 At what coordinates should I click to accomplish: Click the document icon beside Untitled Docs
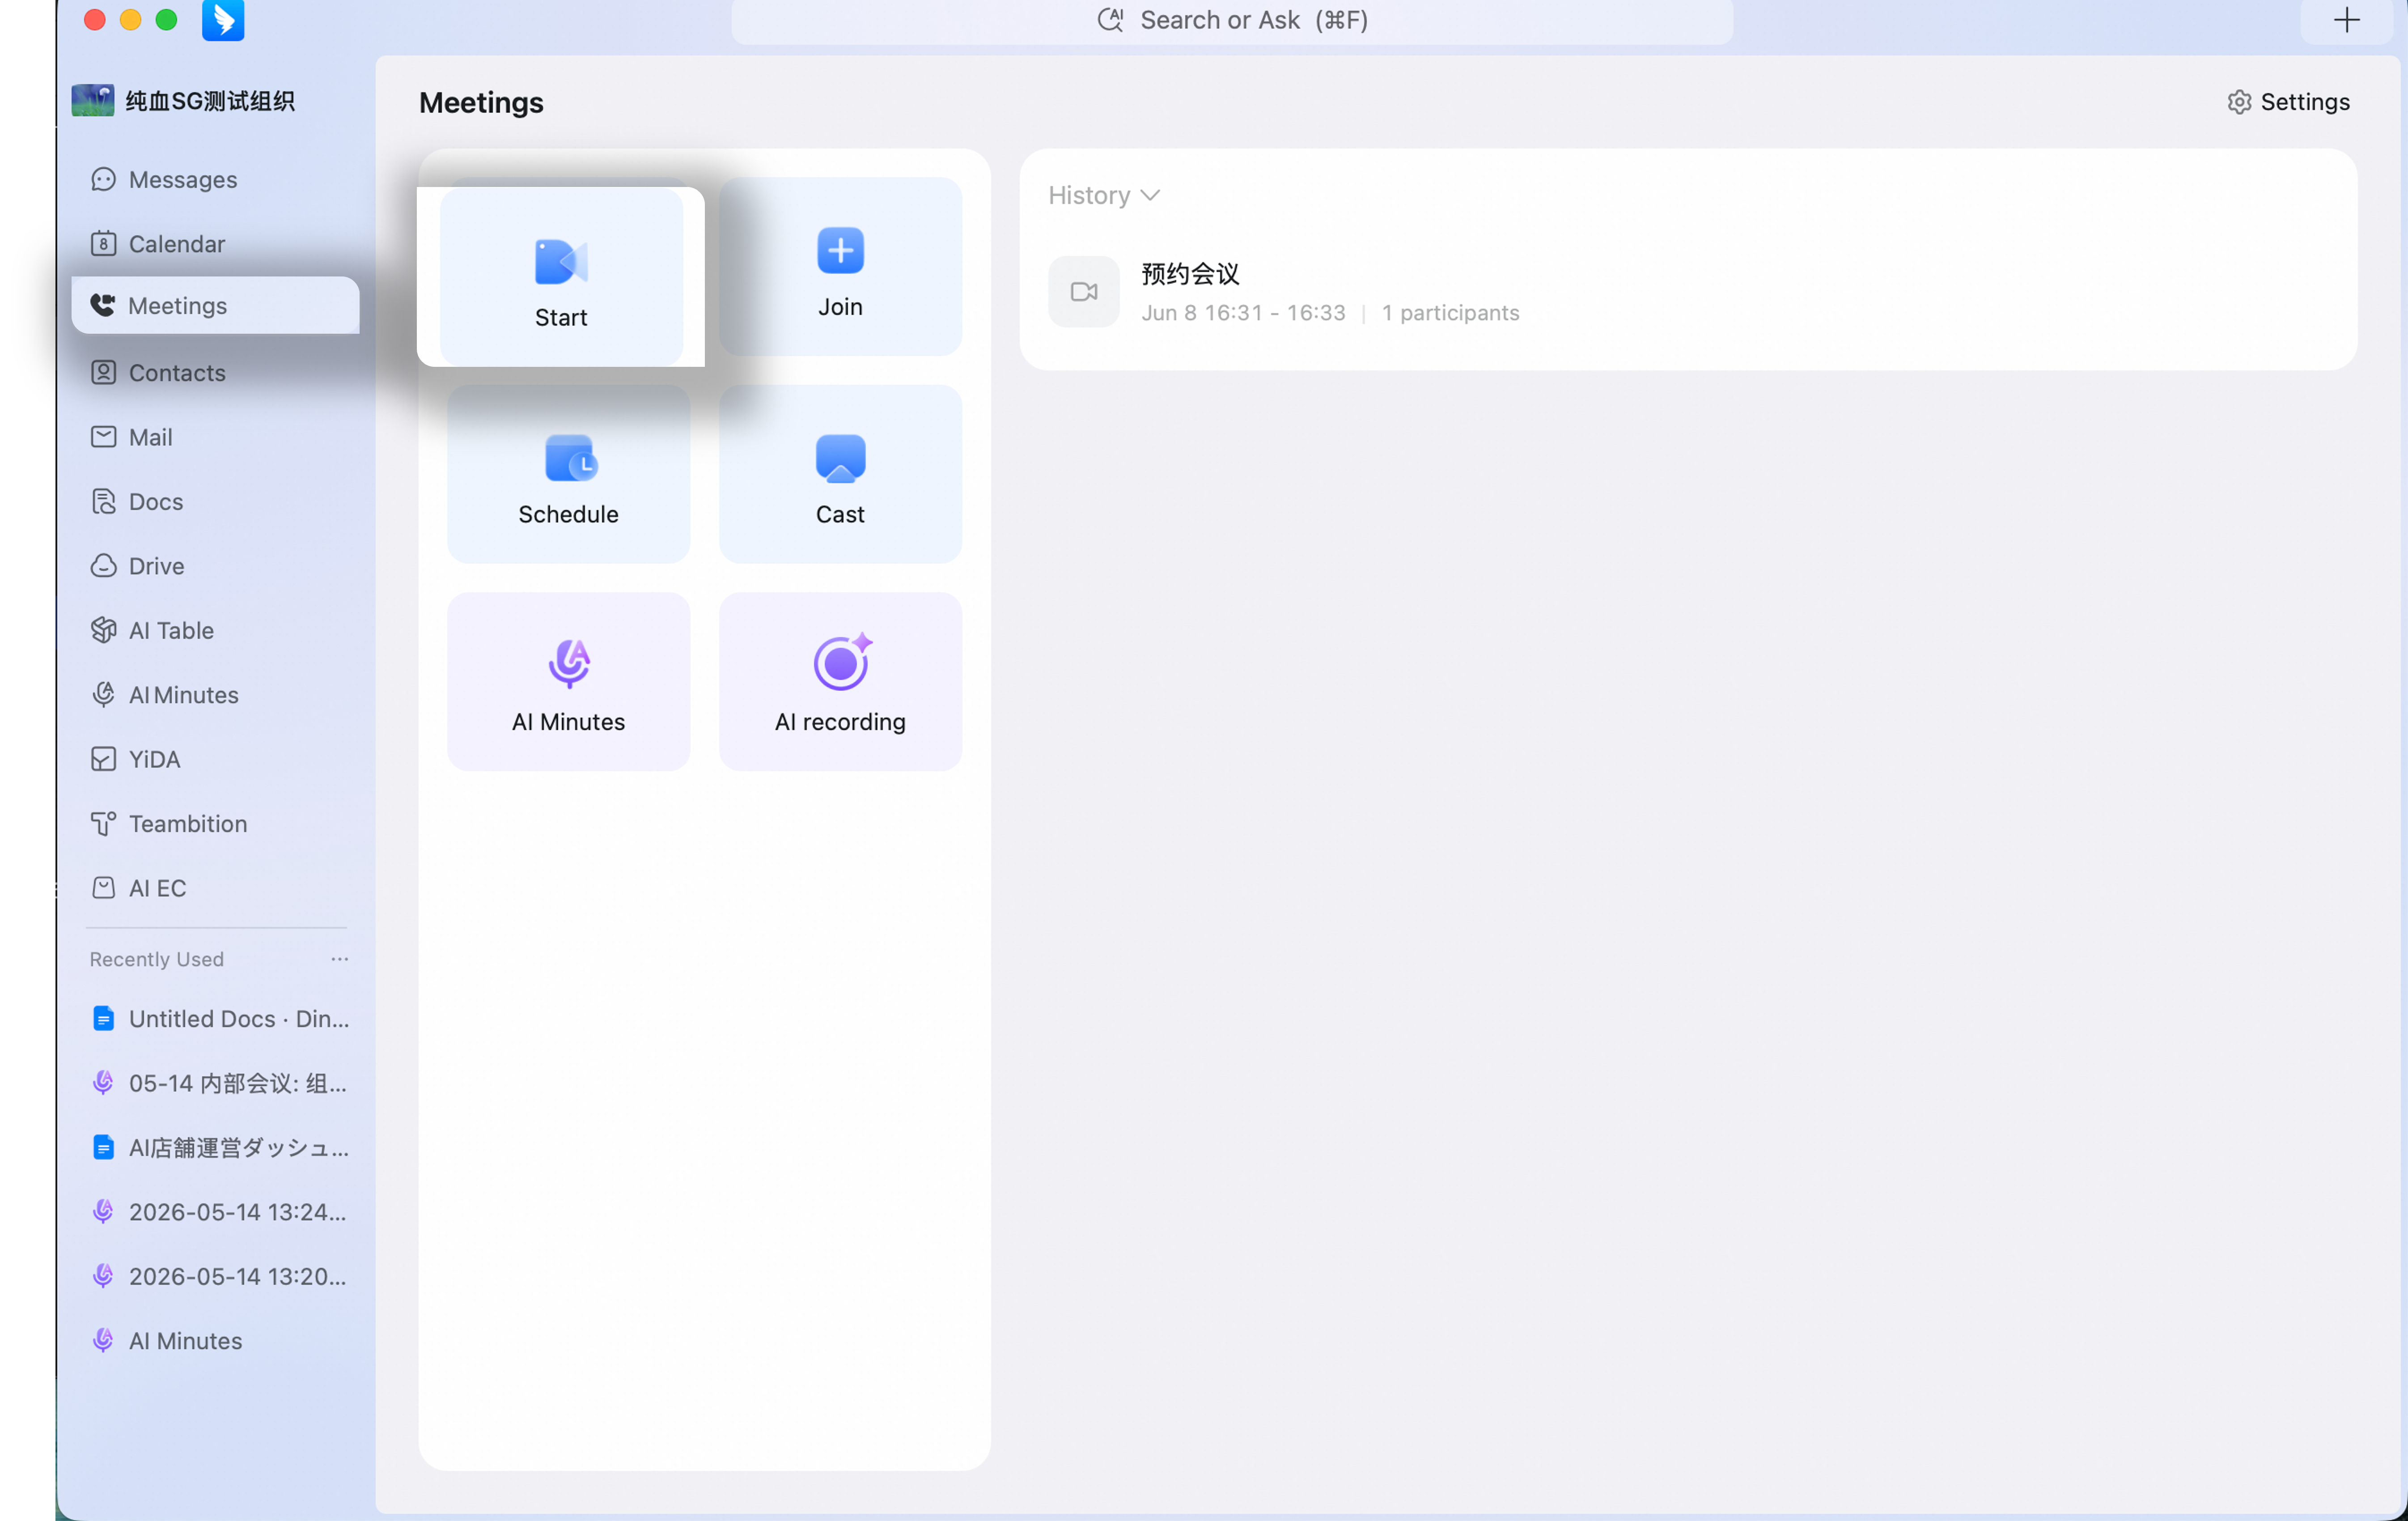[x=103, y=1018]
